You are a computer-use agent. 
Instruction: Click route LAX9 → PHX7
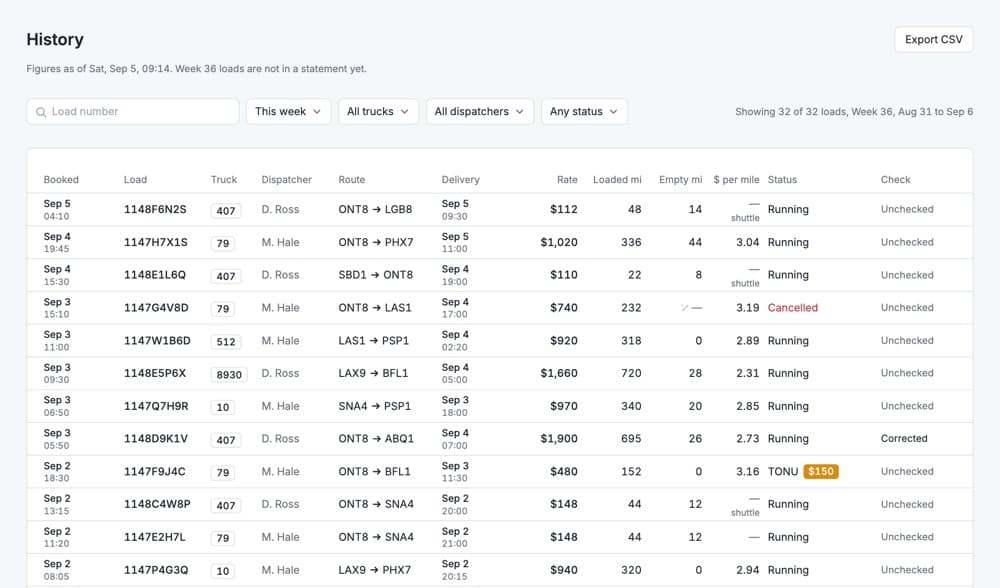pyautogui.click(x=375, y=570)
